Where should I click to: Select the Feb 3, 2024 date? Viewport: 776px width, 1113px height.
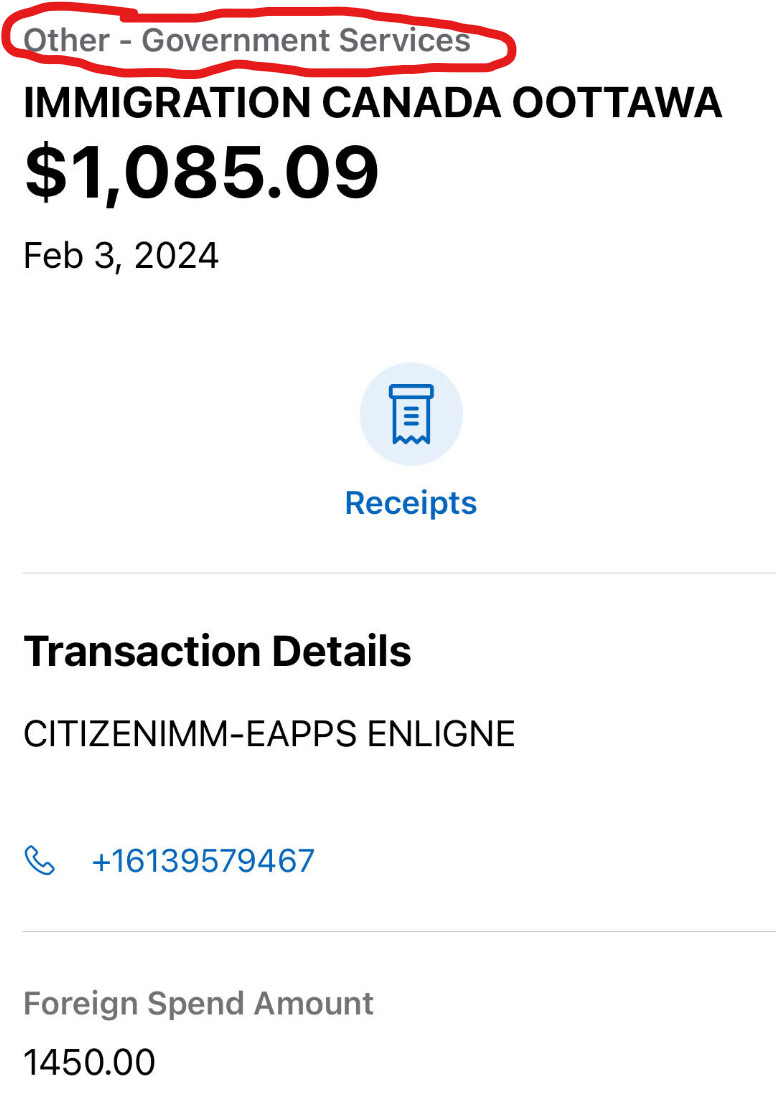[121, 255]
